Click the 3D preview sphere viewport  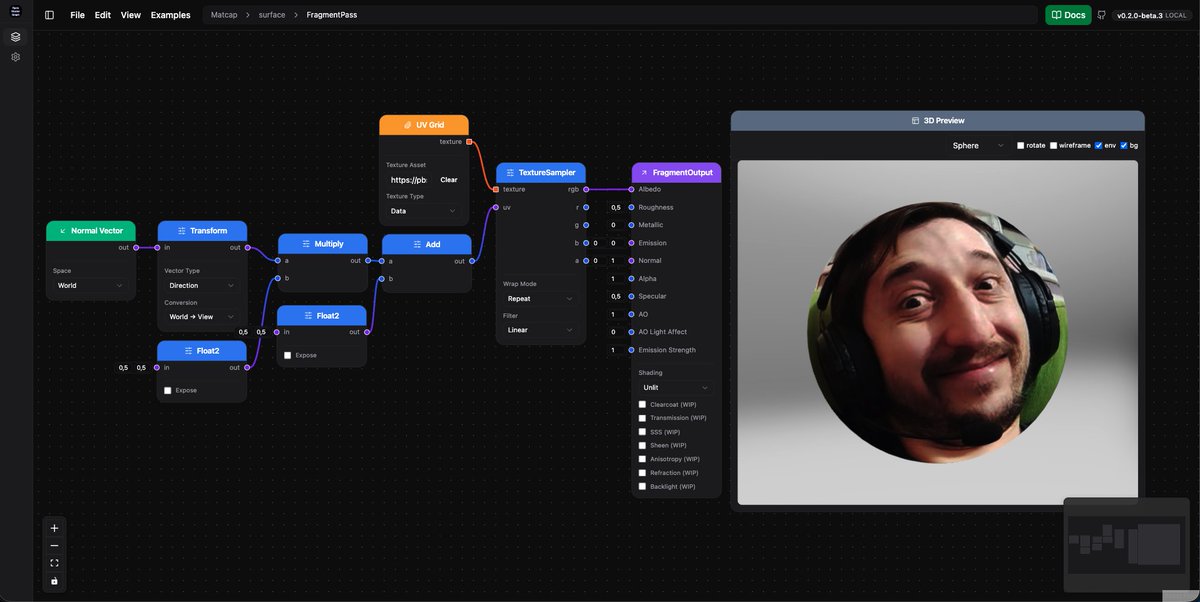point(938,332)
